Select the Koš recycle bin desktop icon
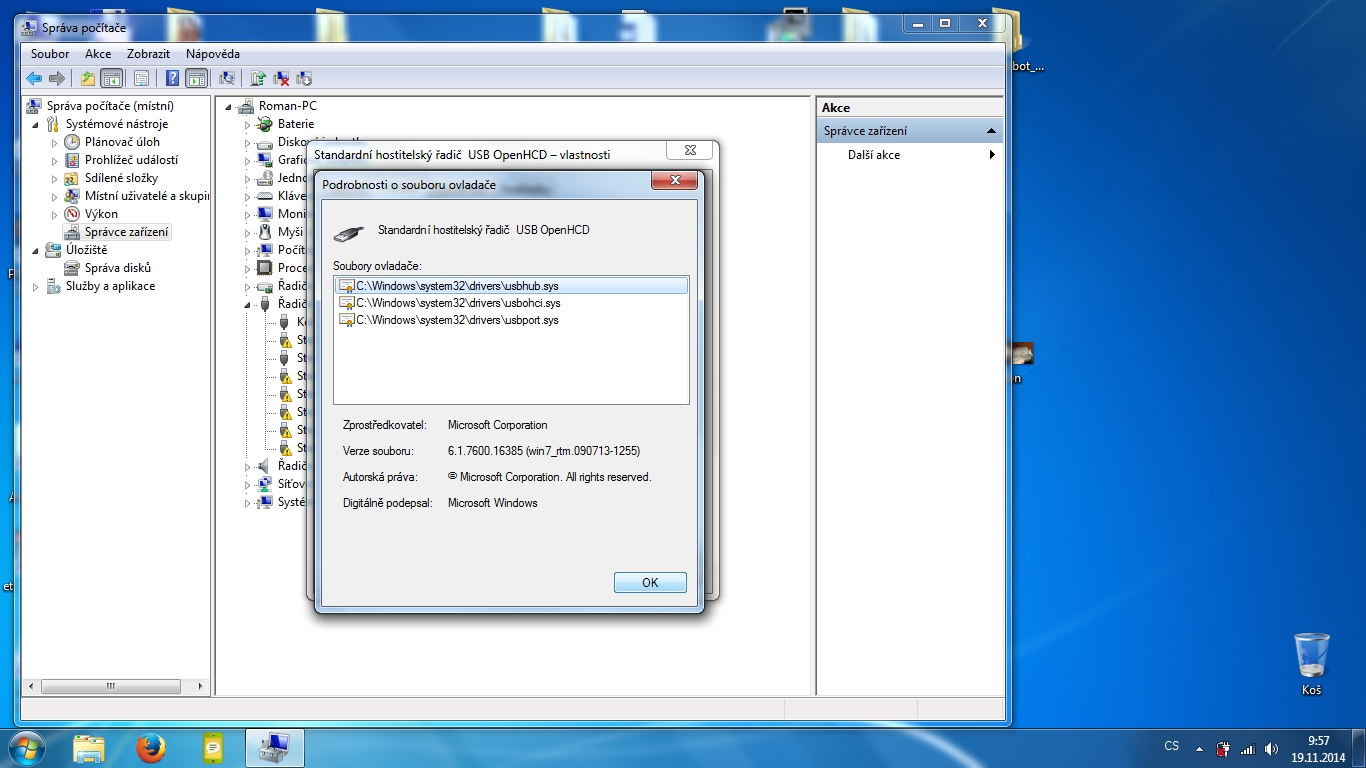1366x768 pixels. point(1311,664)
